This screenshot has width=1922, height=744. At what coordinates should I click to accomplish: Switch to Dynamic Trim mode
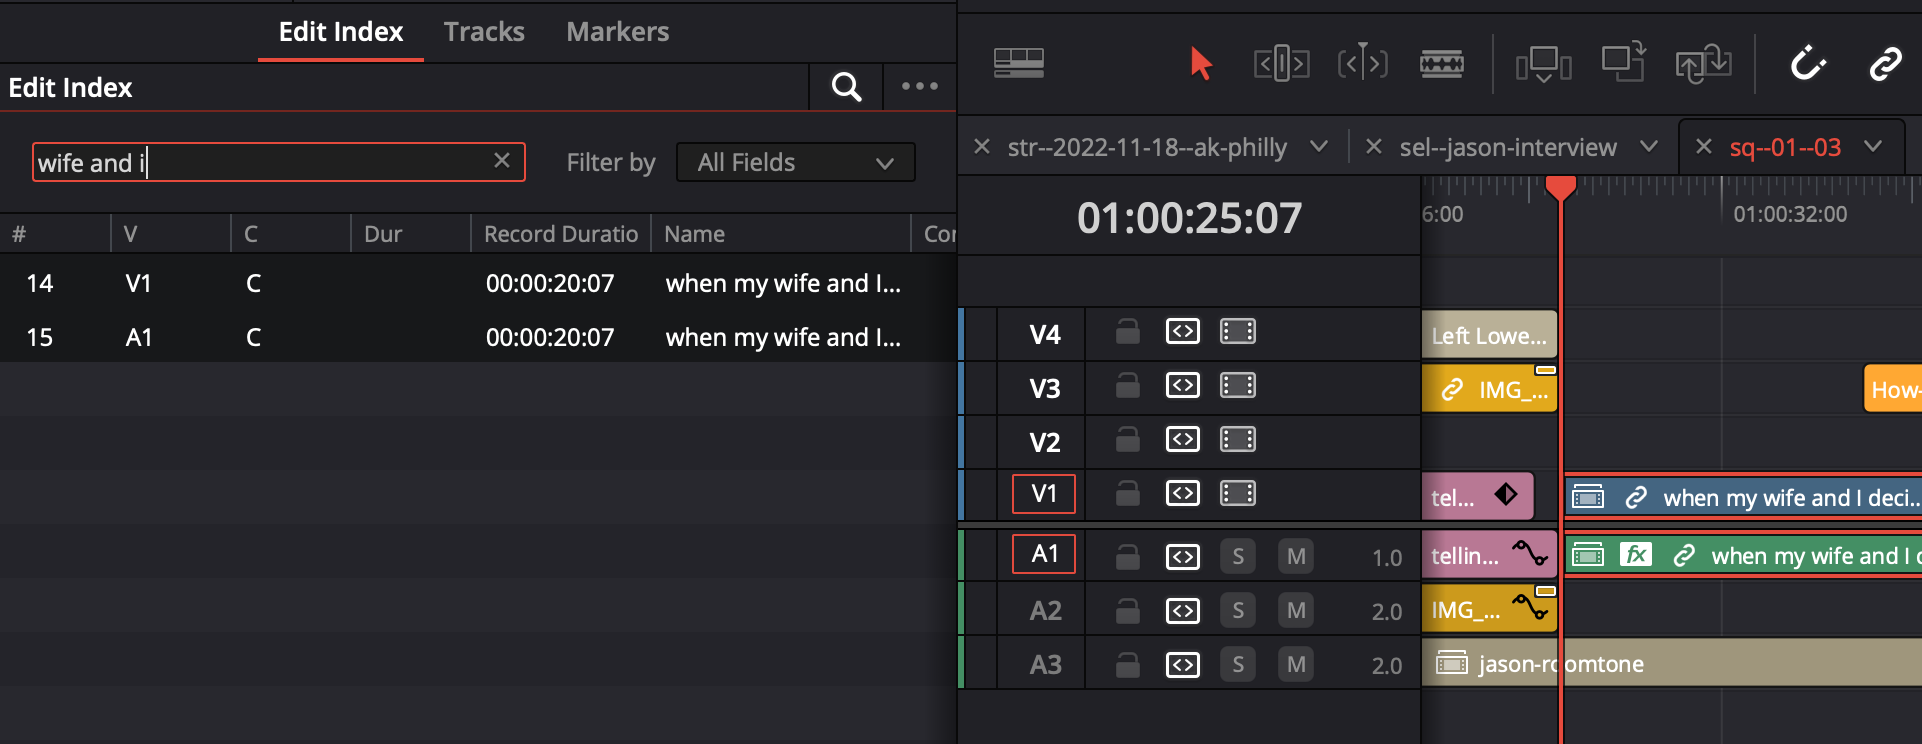click(x=1363, y=62)
